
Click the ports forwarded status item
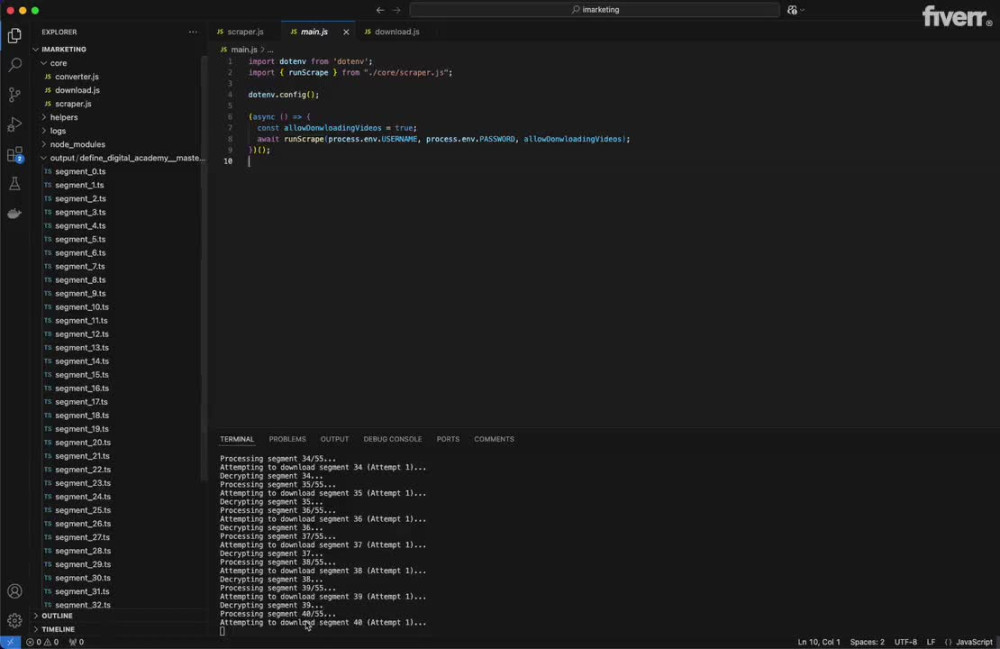point(77,642)
